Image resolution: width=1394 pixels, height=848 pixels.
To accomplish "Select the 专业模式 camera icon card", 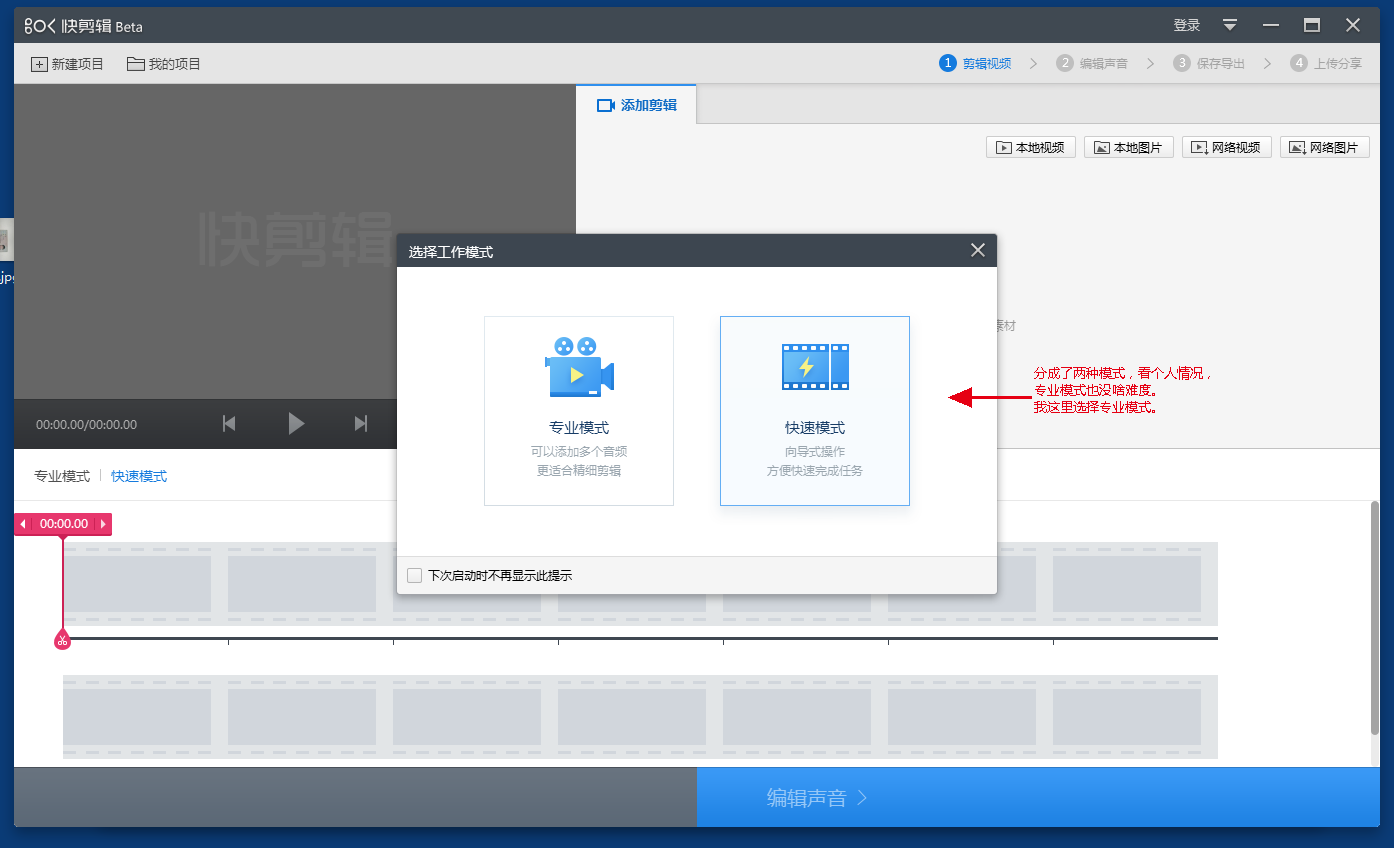I will coord(578,410).
